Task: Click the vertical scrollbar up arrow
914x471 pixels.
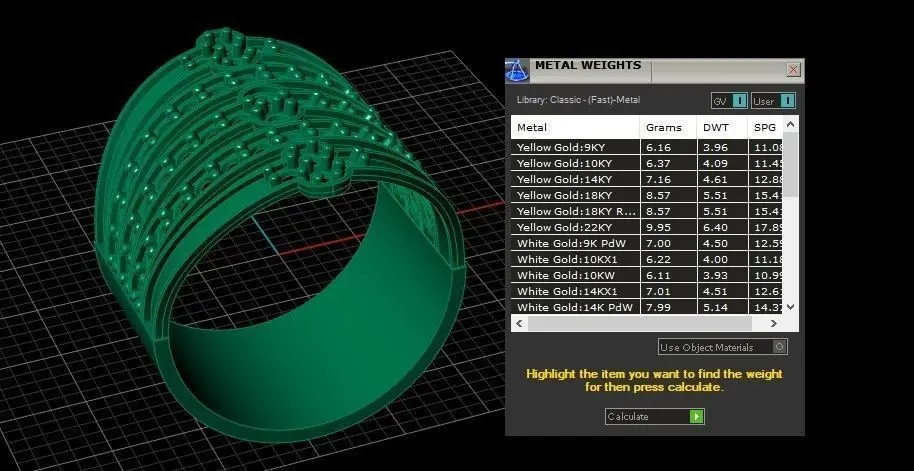Action: (790, 124)
